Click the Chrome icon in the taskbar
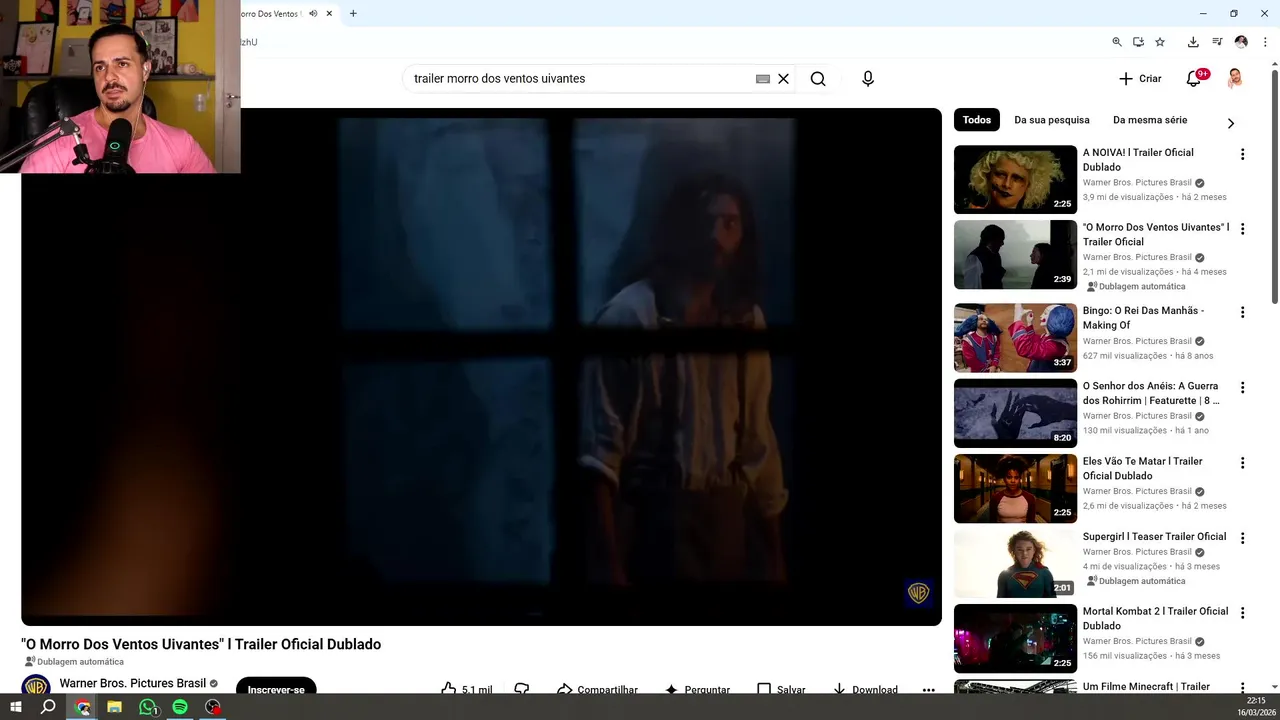The height and width of the screenshot is (720, 1280). coord(83,707)
